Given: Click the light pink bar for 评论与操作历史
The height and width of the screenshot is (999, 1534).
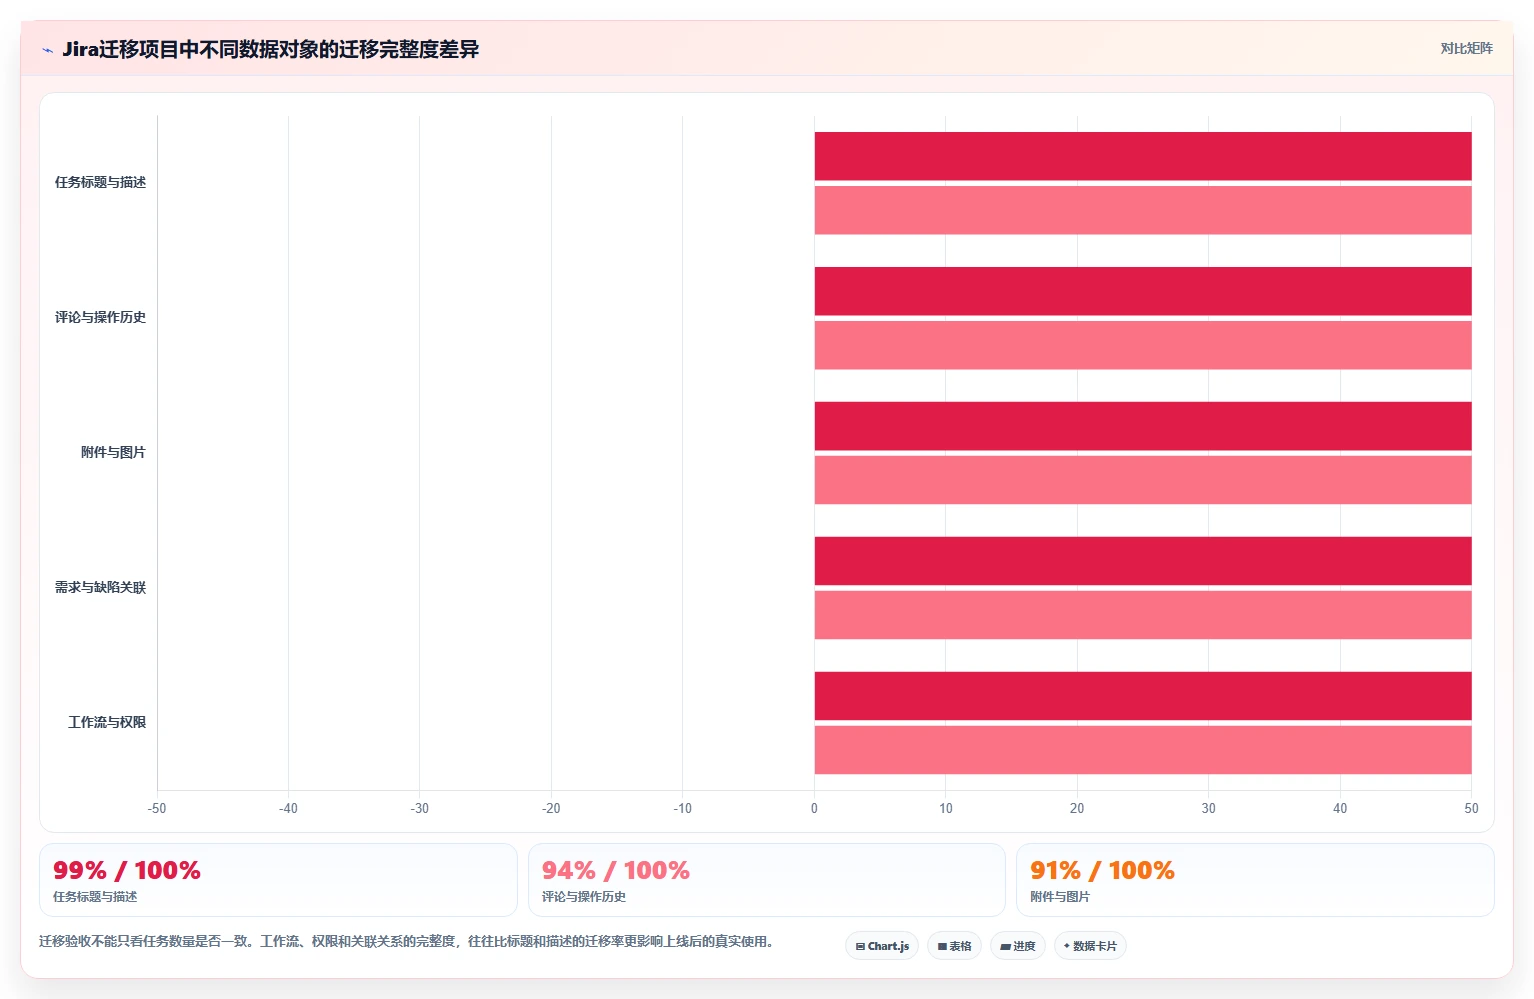Looking at the screenshot, I should pyautogui.click(x=1143, y=345).
